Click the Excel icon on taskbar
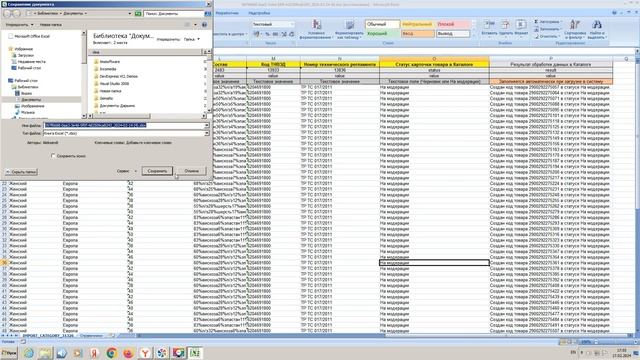 click(x=195, y=353)
